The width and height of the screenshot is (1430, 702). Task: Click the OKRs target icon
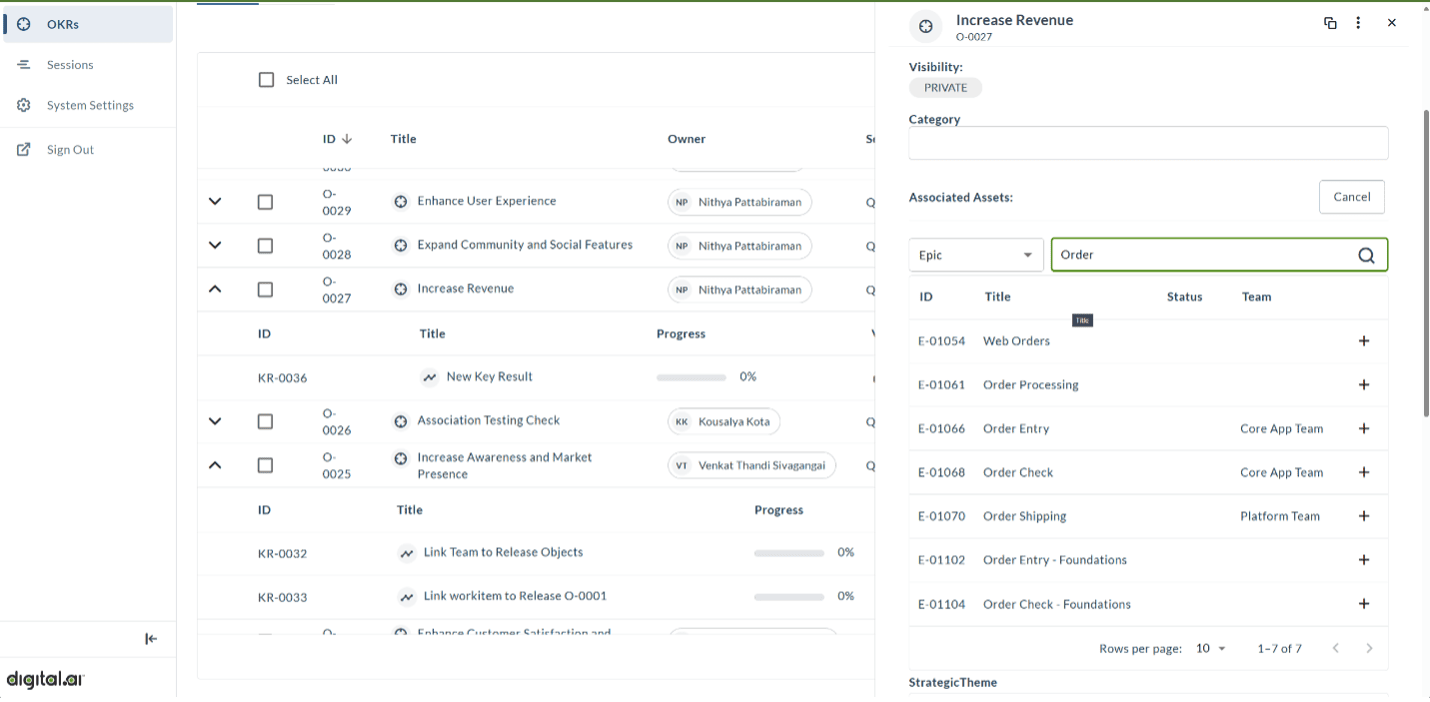[24, 24]
